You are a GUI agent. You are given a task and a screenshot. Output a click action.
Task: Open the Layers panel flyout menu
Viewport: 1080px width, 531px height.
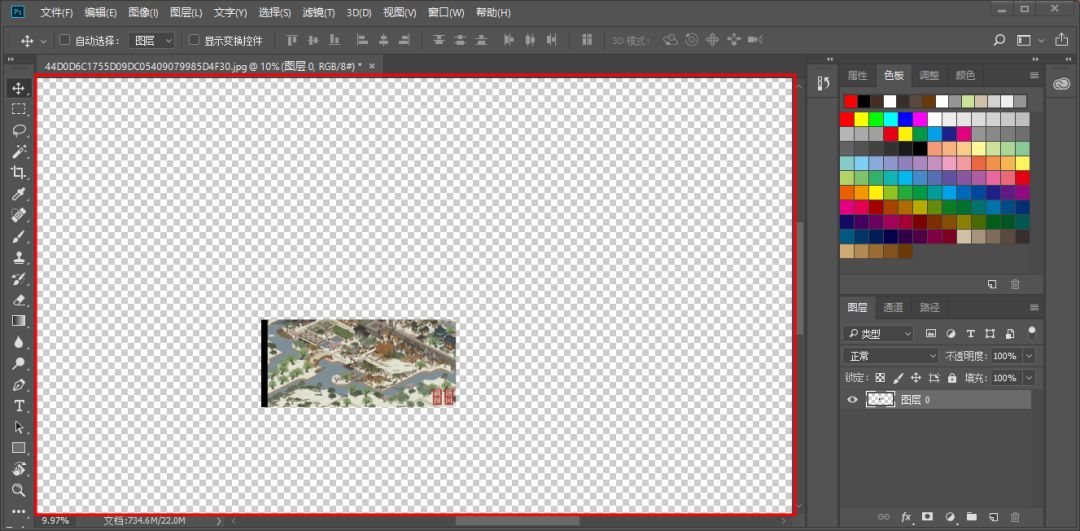tap(1034, 307)
